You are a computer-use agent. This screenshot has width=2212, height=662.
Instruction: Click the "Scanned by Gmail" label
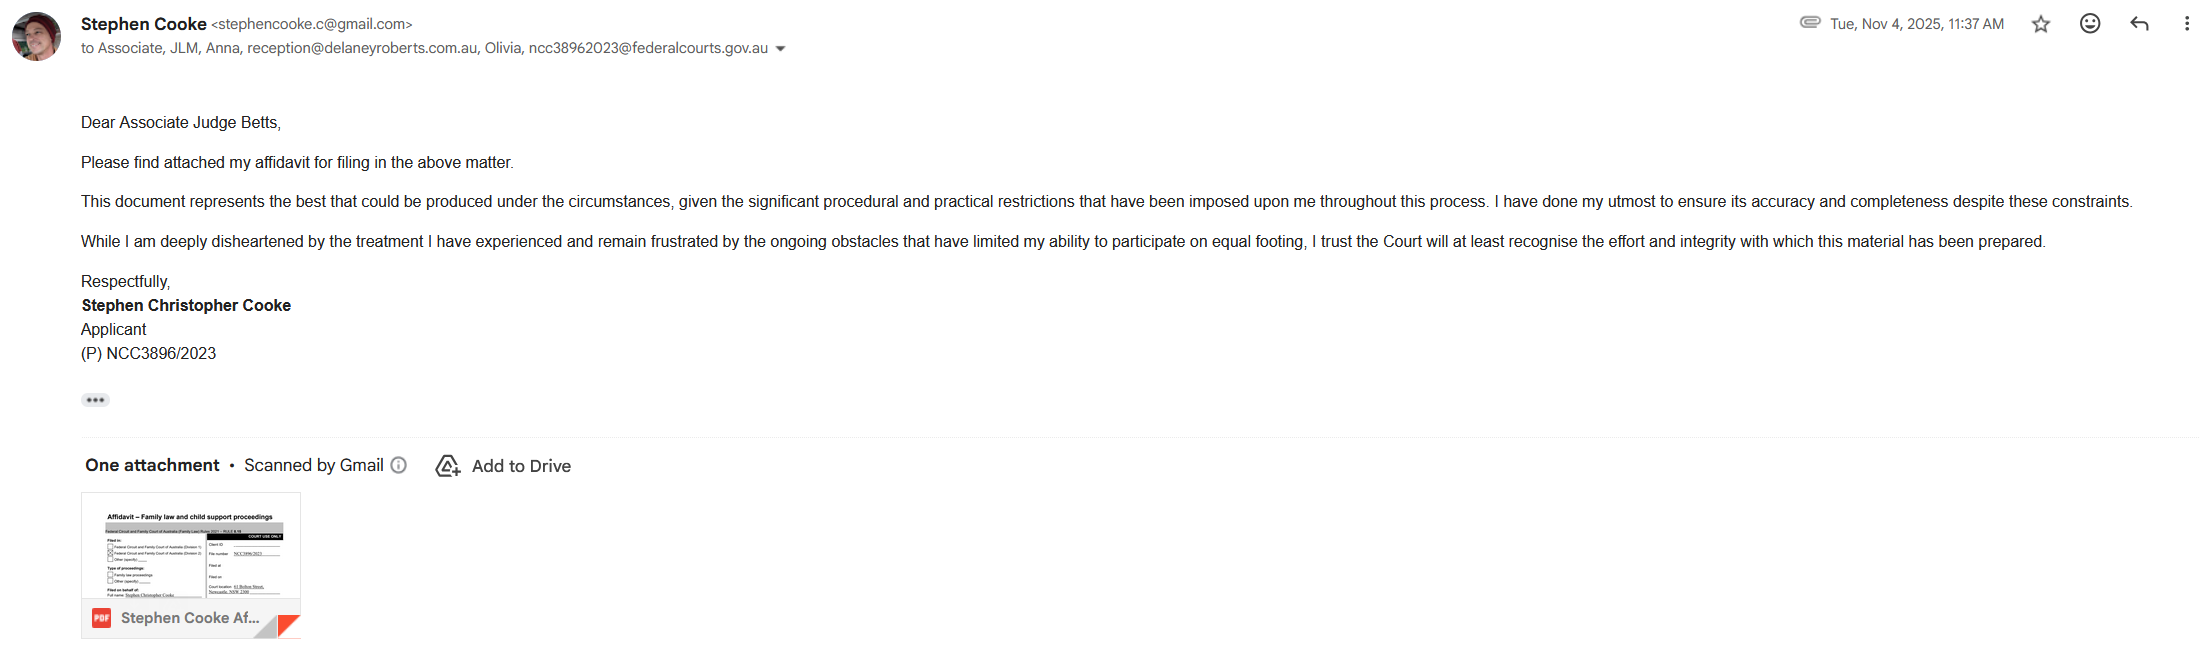[314, 465]
